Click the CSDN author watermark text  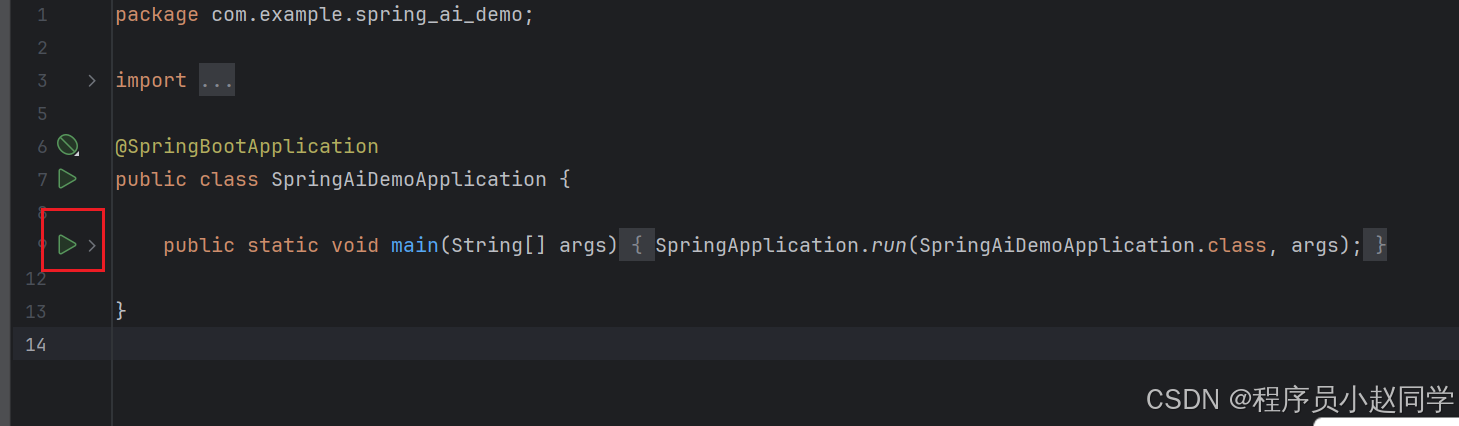coord(1300,400)
